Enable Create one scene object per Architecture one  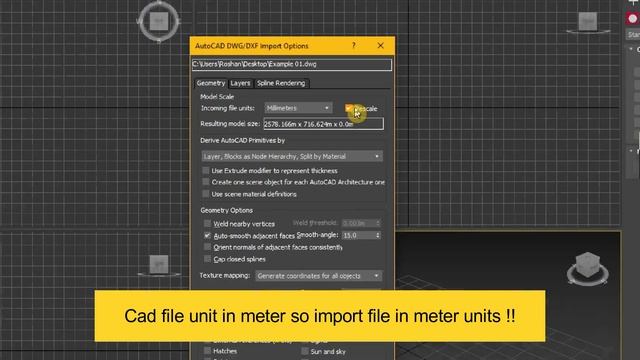click(206, 182)
